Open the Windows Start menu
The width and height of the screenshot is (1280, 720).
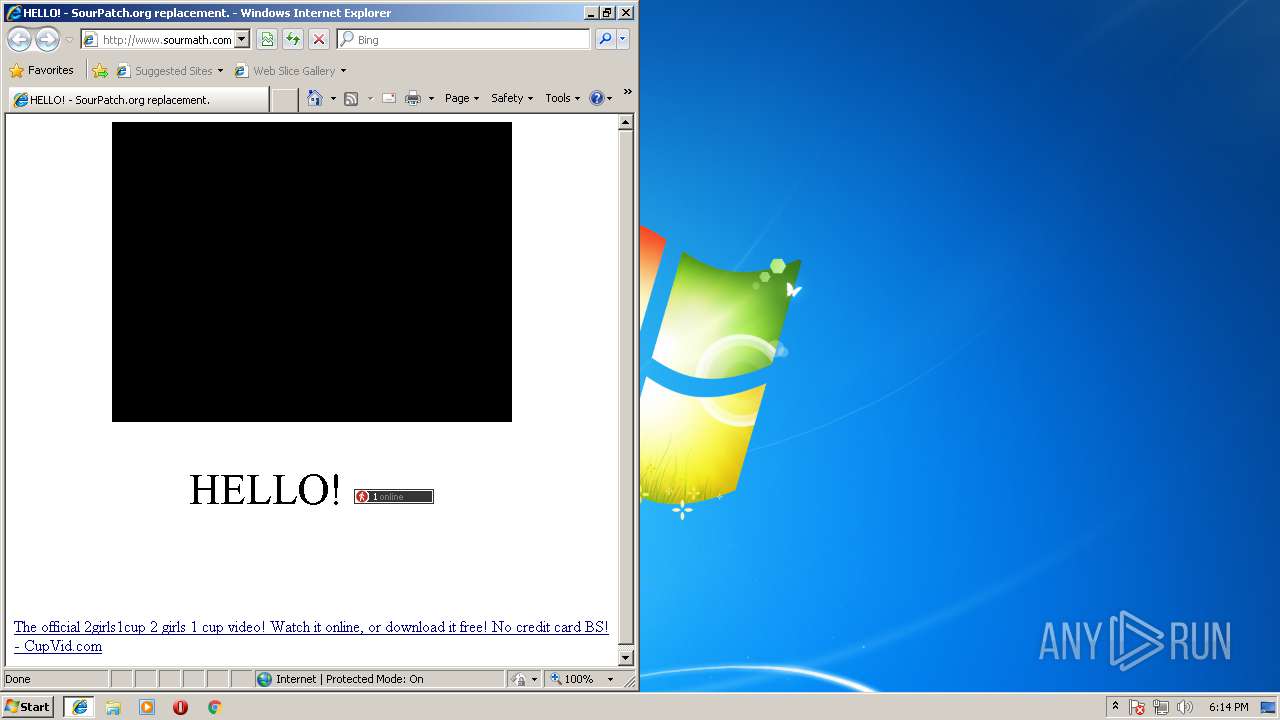tap(27, 706)
